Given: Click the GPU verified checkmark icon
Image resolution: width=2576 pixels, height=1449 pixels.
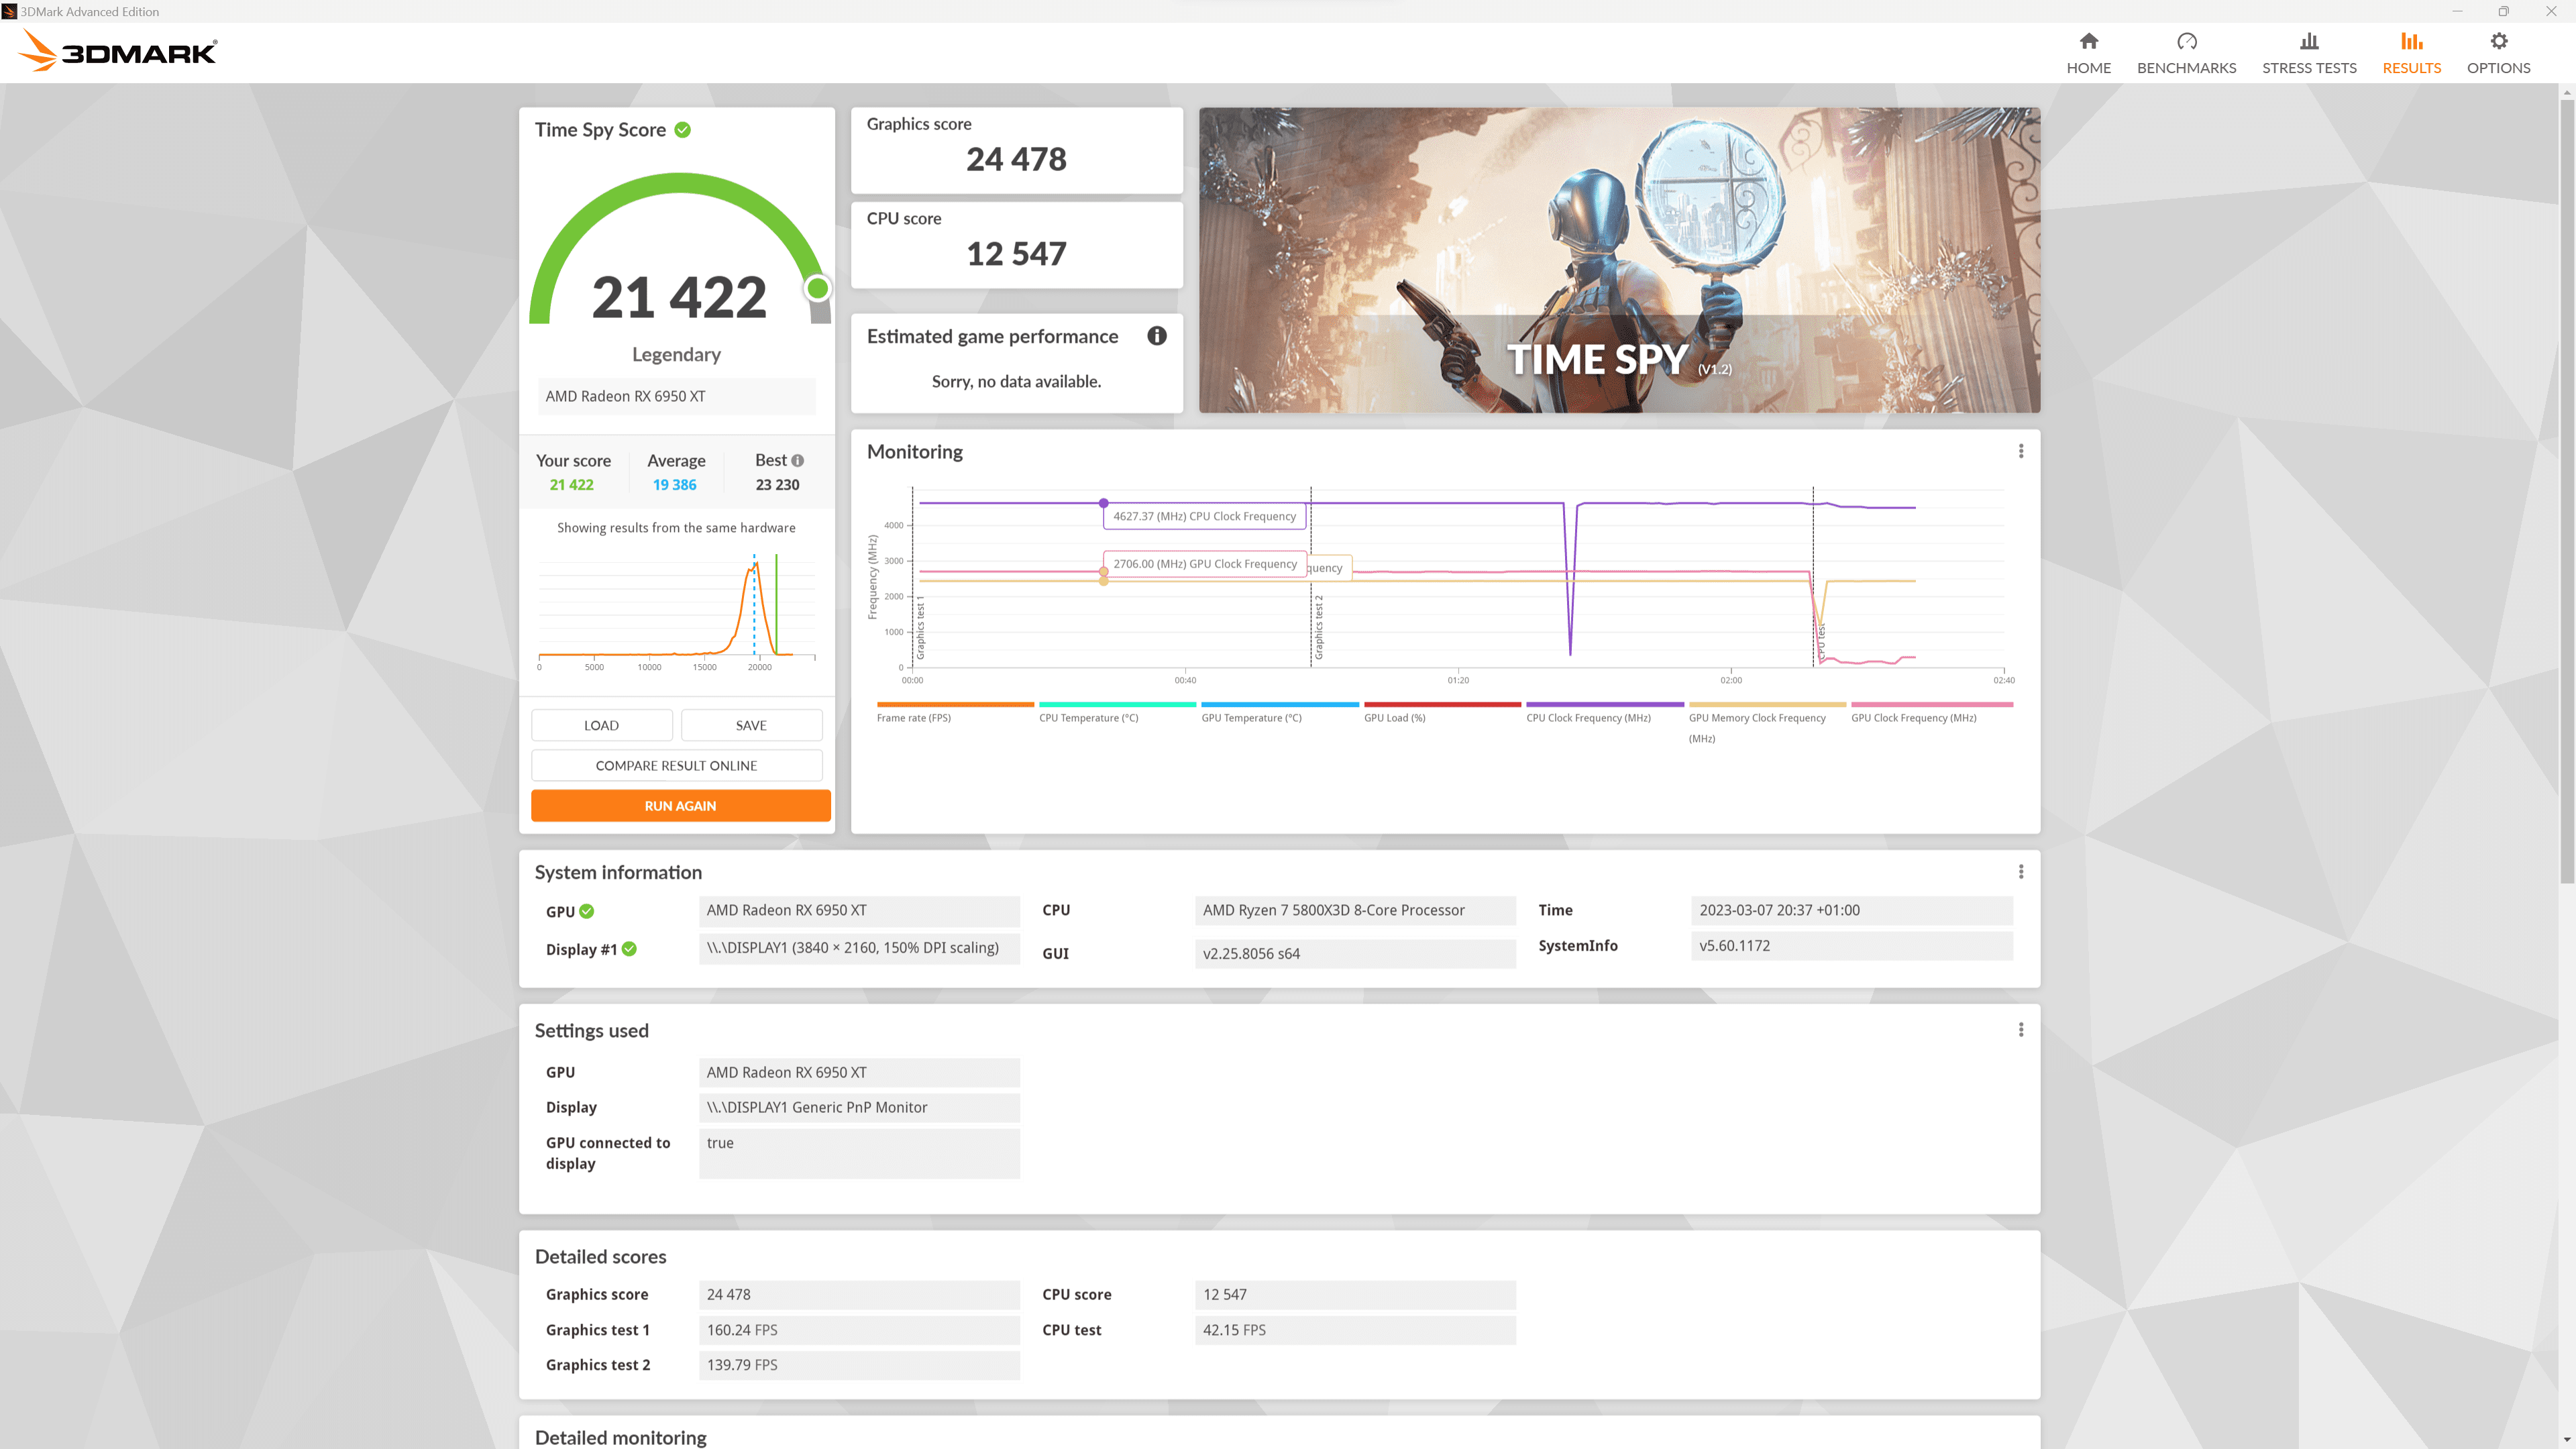Looking at the screenshot, I should (x=587, y=911).
